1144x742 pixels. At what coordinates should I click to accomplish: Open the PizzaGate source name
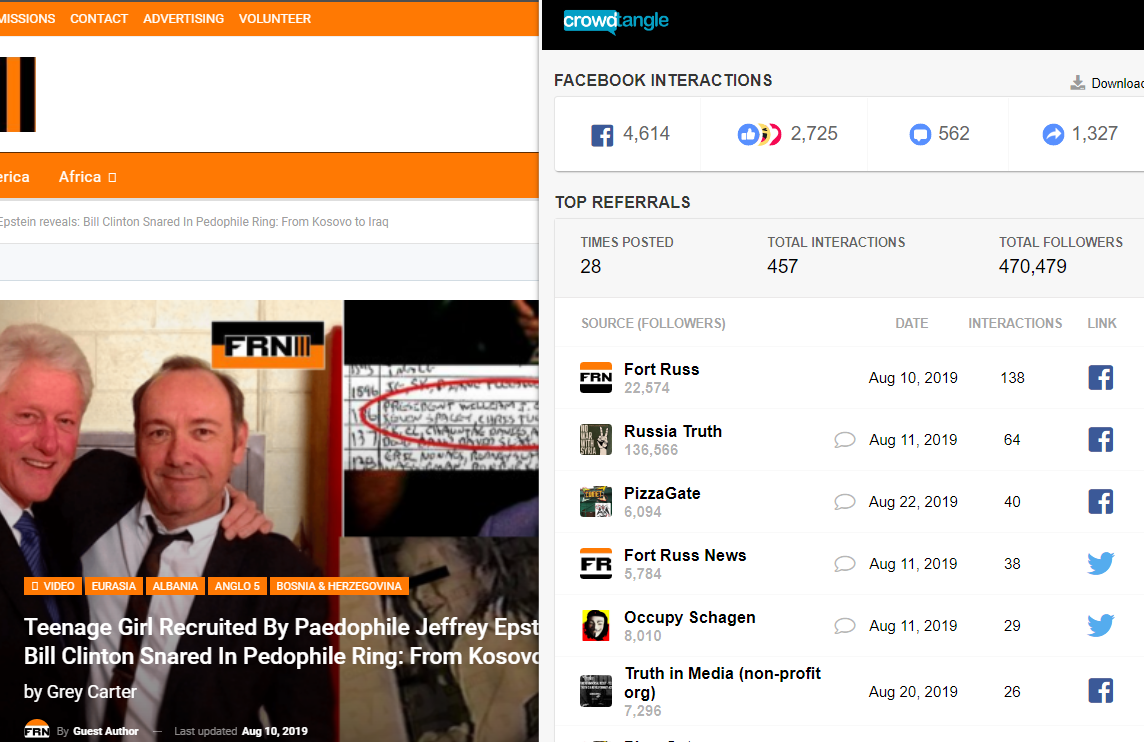[x=662, y=493]
